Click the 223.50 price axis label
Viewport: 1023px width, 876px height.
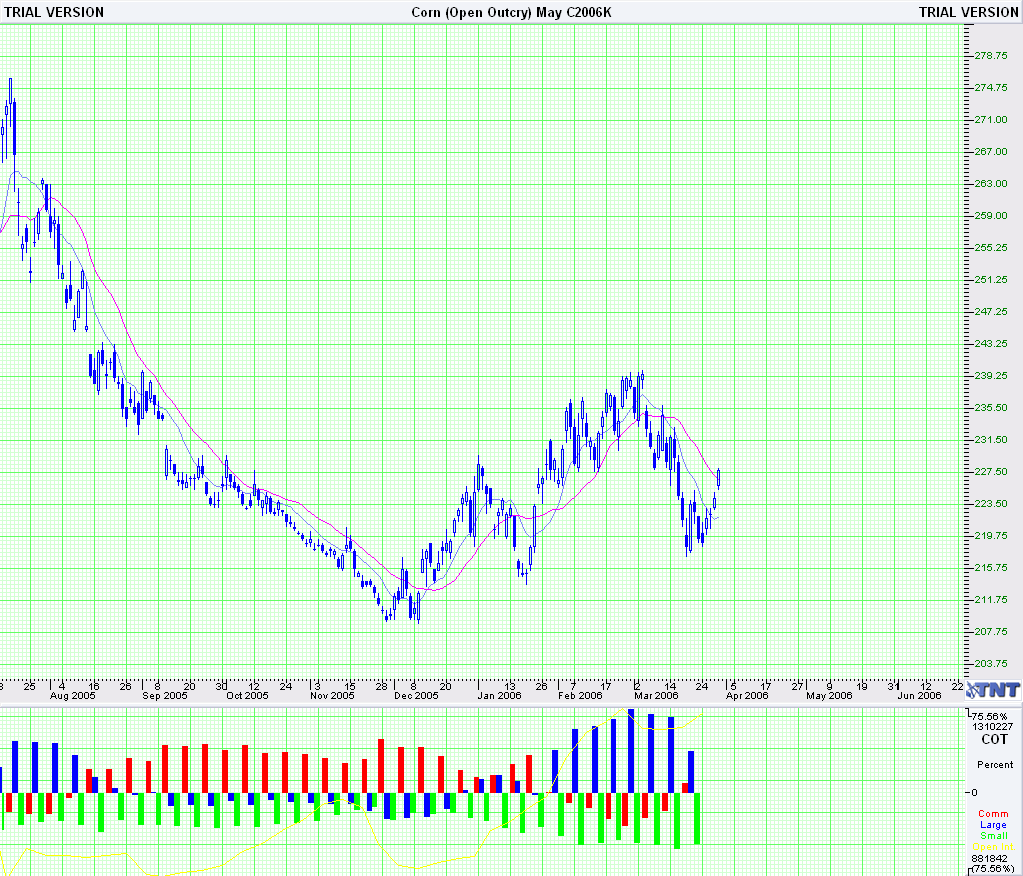pos(991,503)
